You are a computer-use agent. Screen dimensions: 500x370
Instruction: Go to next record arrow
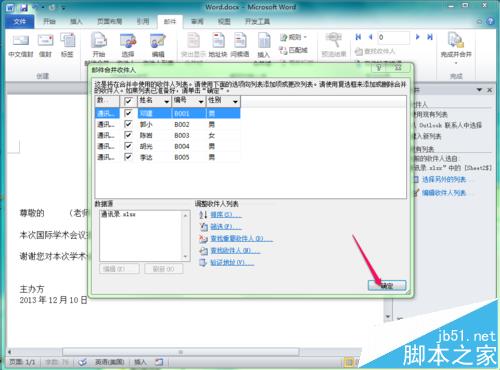(x=418, y=37)
